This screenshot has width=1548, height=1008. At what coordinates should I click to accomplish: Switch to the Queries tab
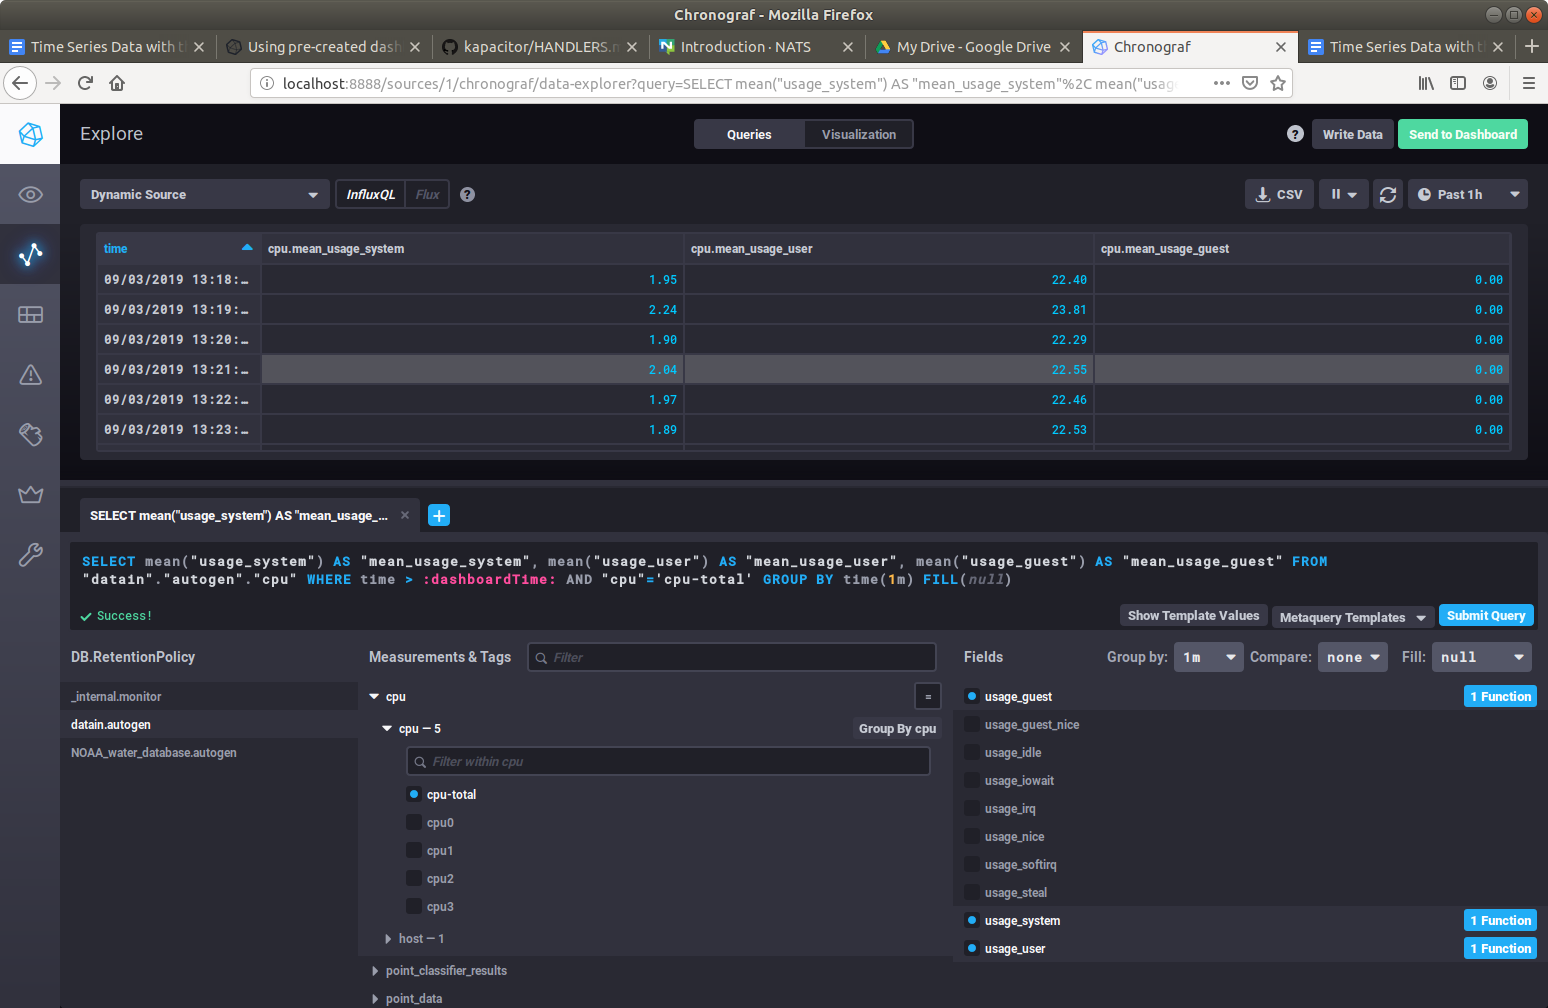tap(749, 135)
